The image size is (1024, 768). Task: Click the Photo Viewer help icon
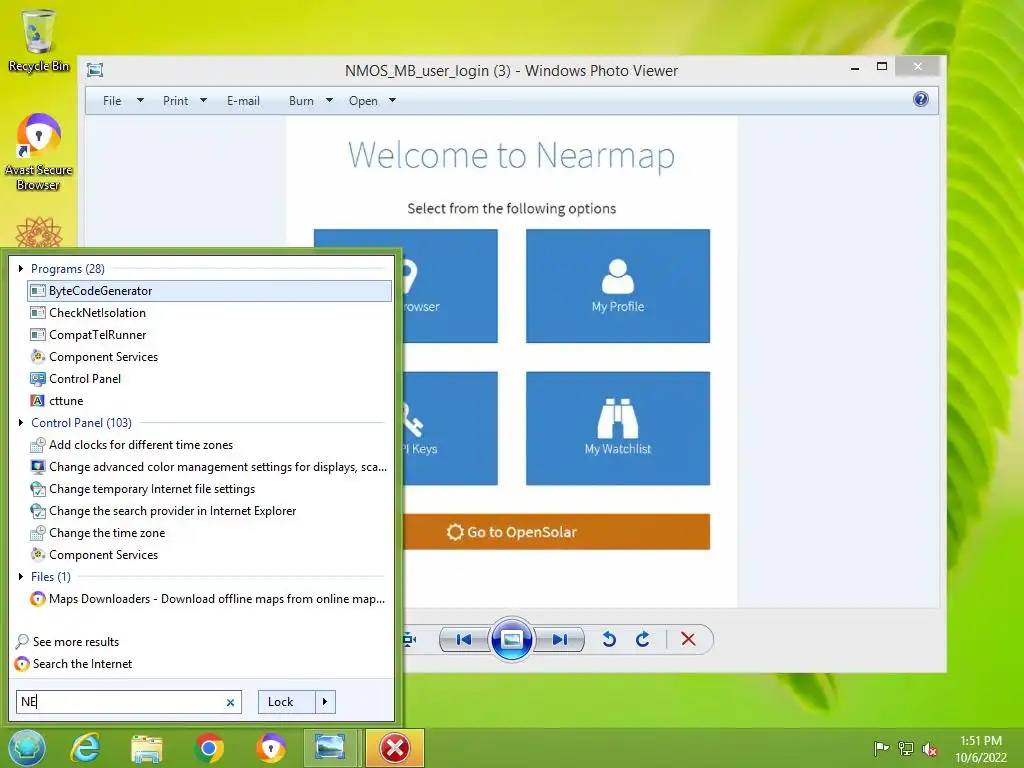point(920,99)
